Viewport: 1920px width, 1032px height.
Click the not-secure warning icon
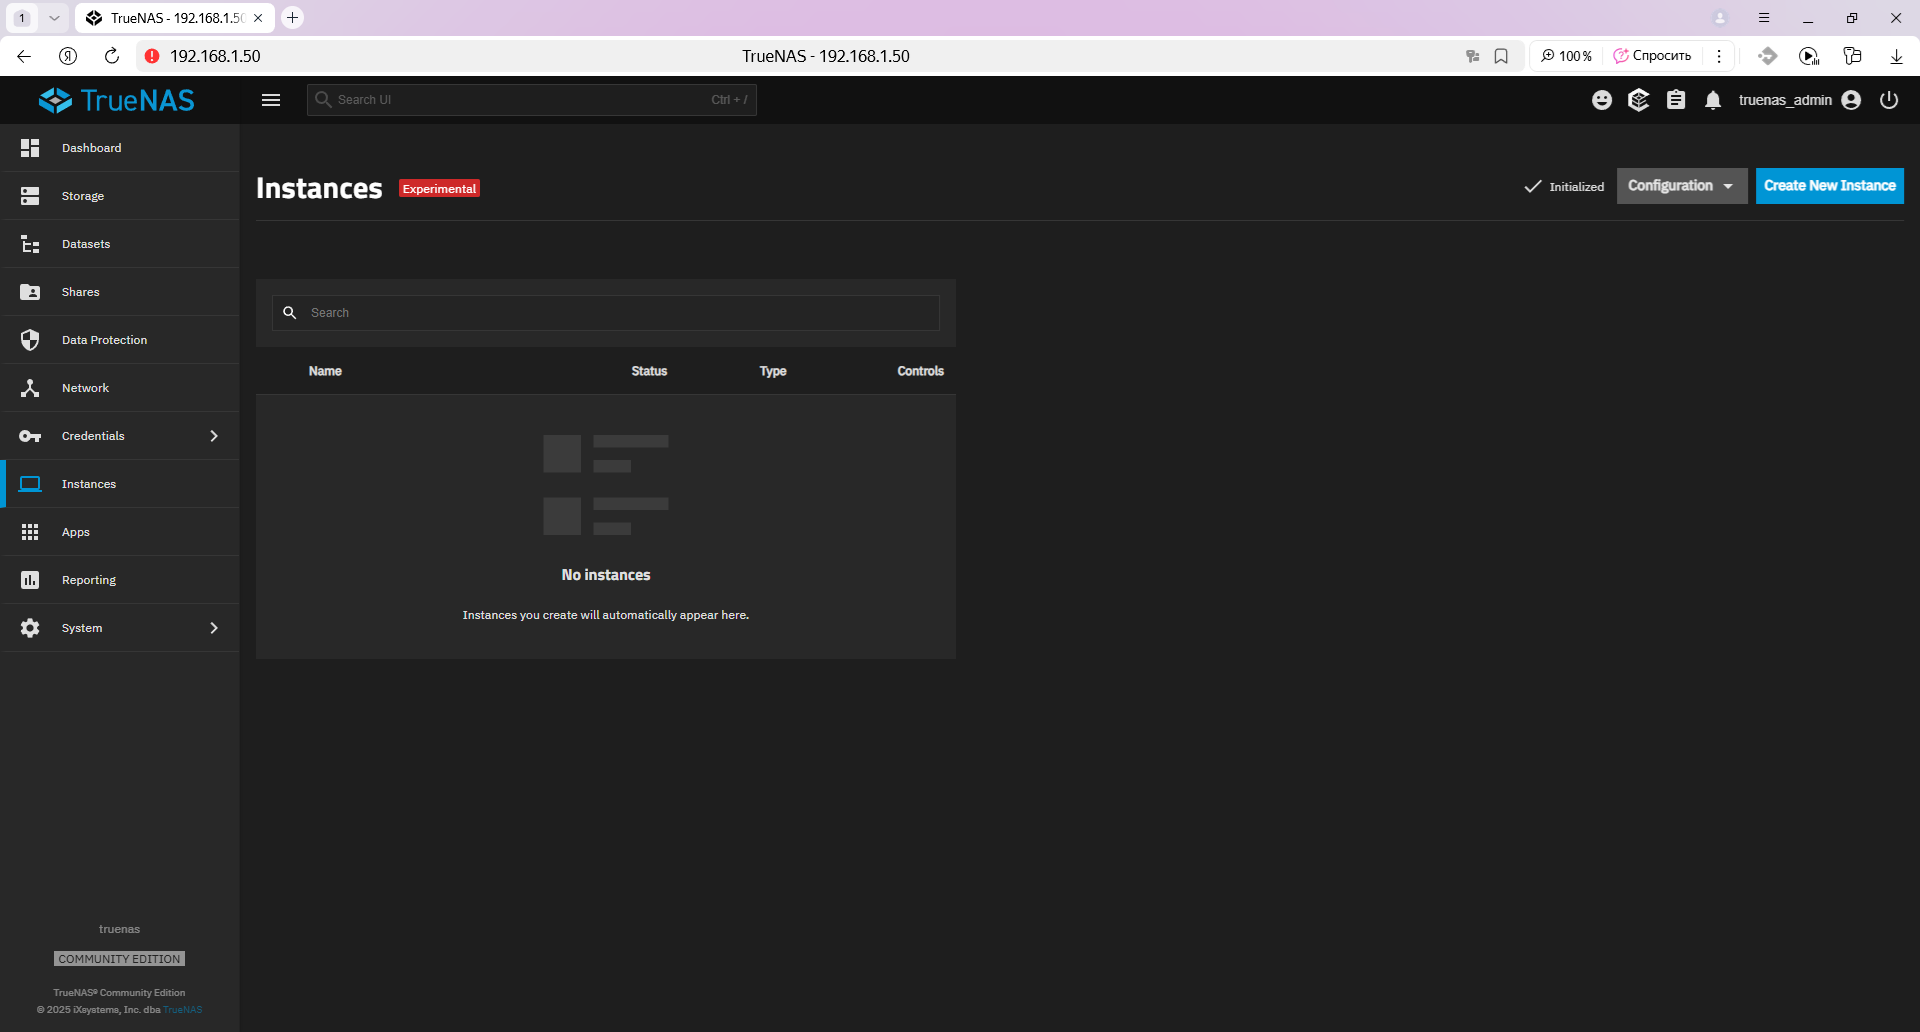click(x=152, y=56)
